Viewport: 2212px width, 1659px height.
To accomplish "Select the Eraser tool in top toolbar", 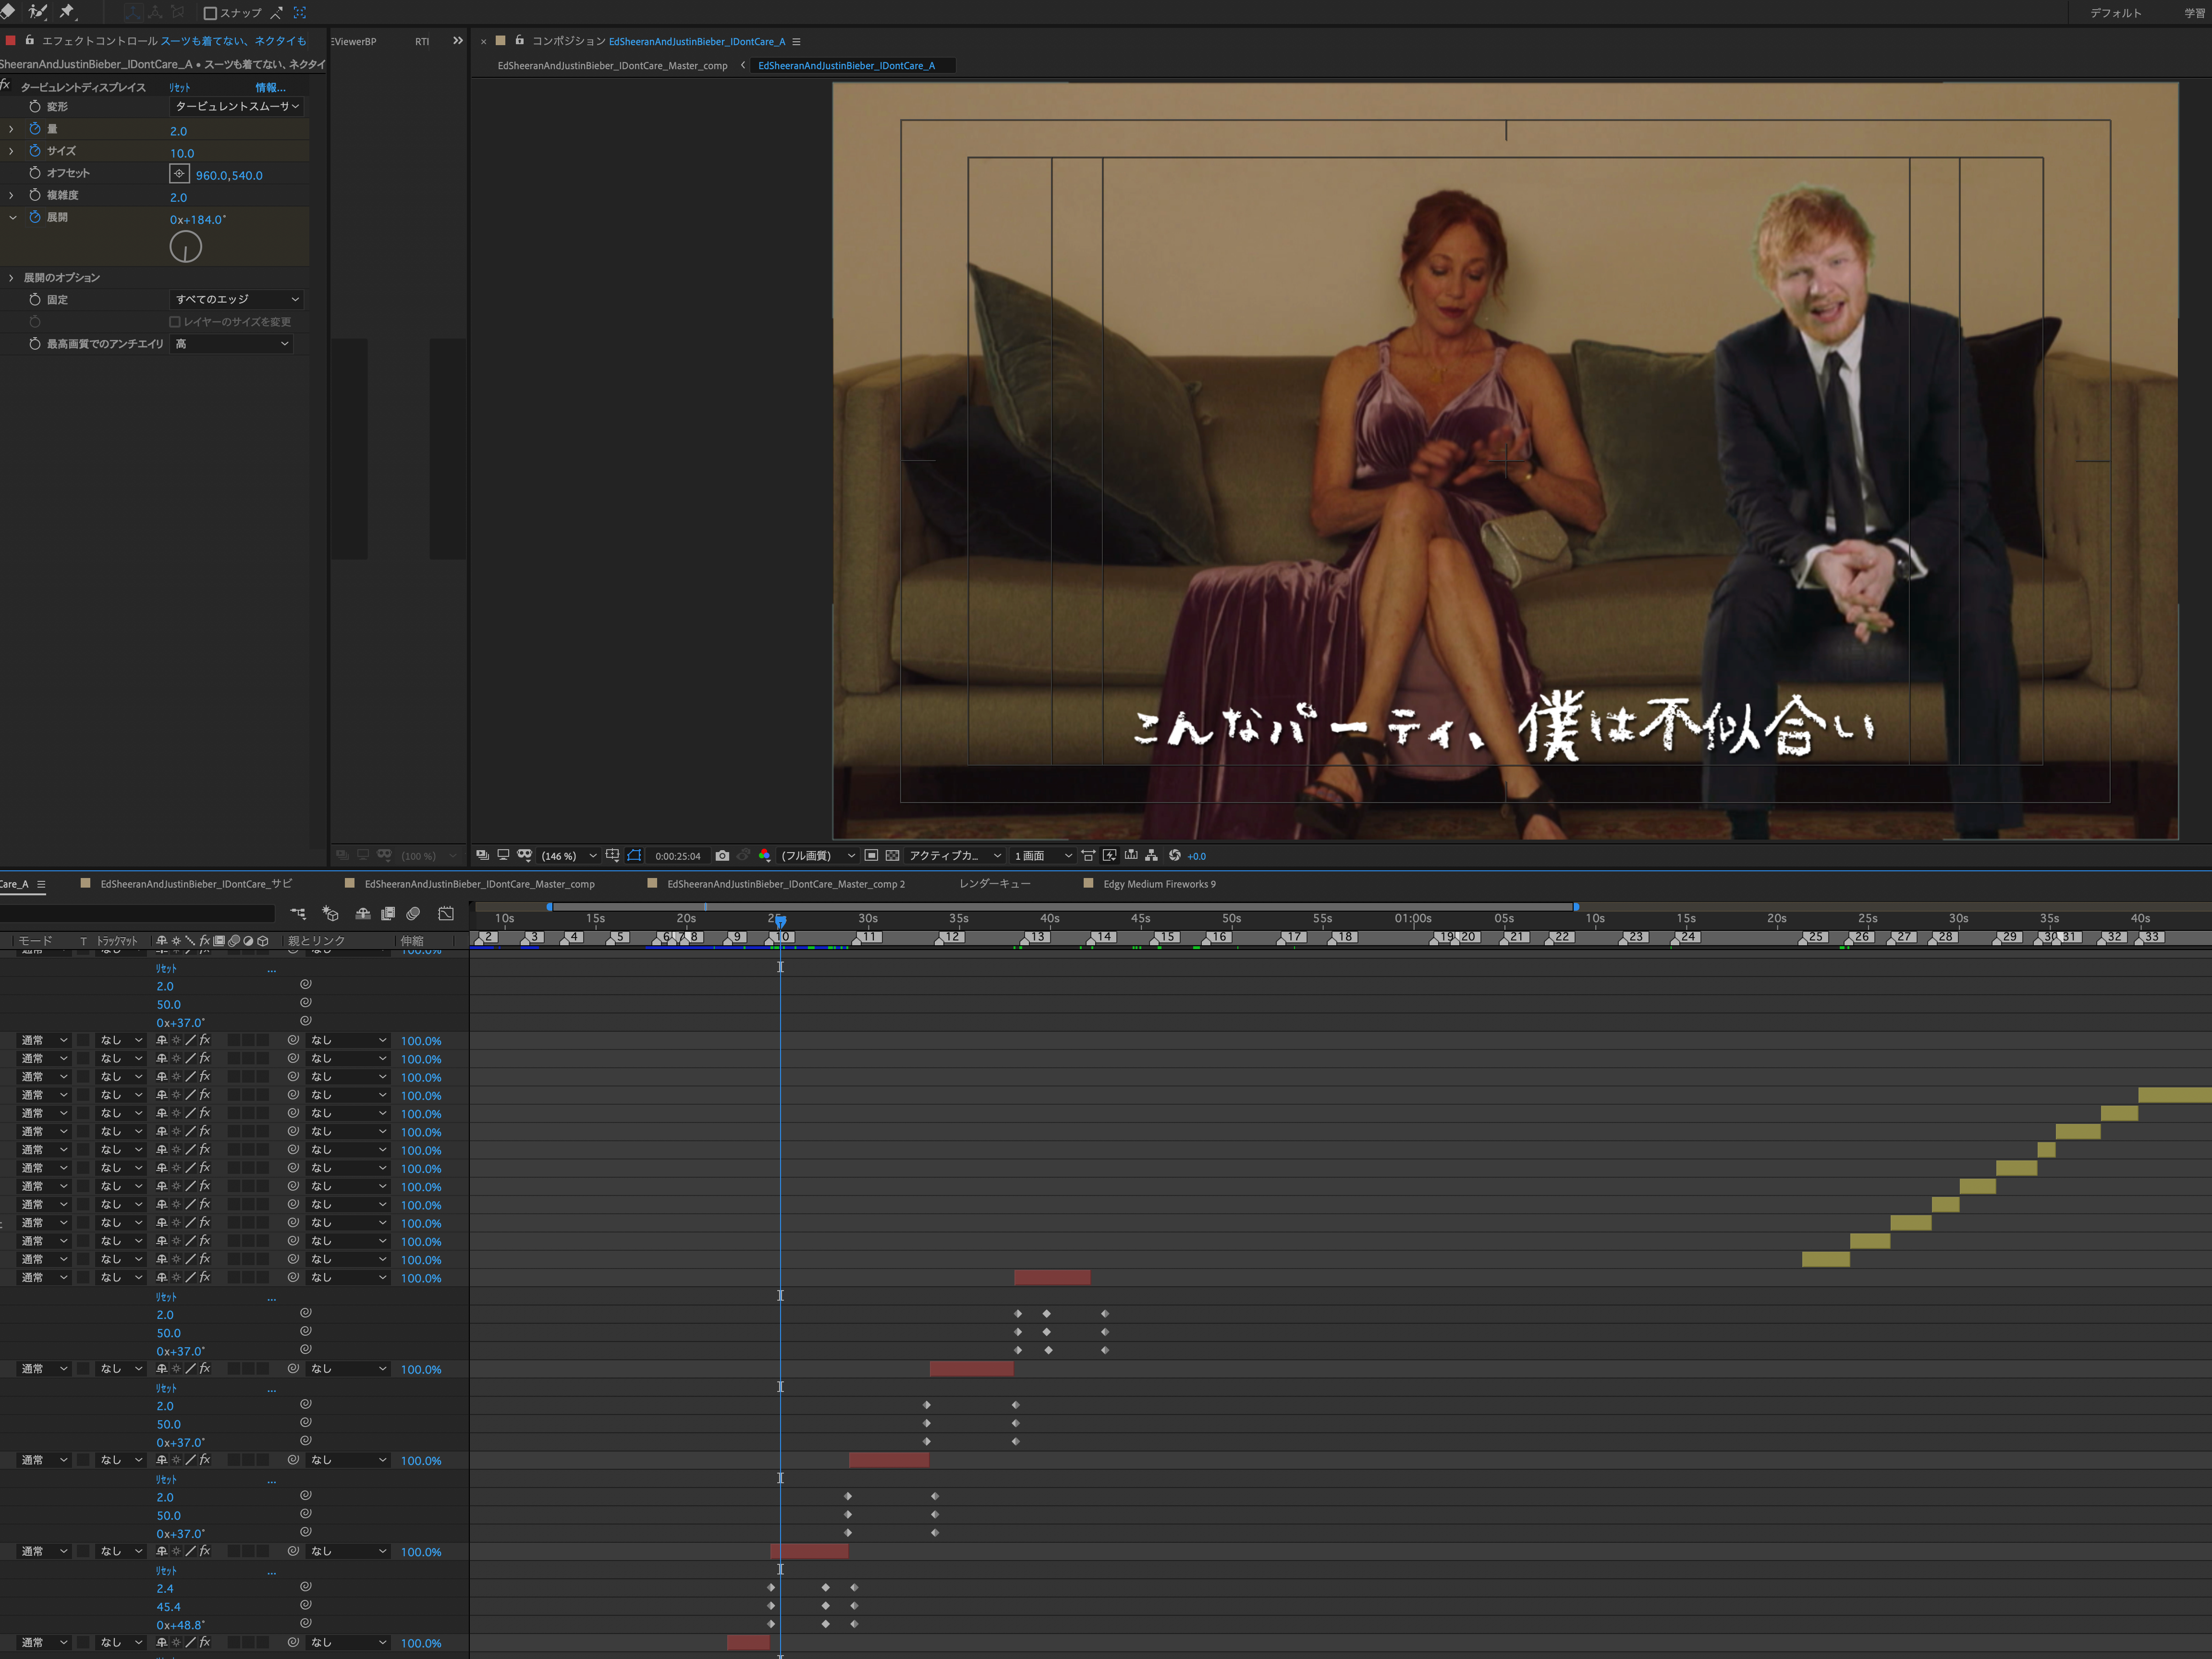I will [8, 12].
